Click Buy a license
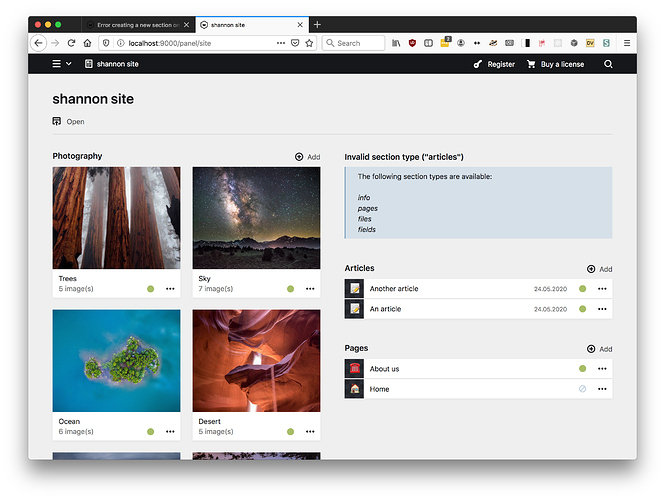This screenshot has height=500, width=665. point(556,64)
